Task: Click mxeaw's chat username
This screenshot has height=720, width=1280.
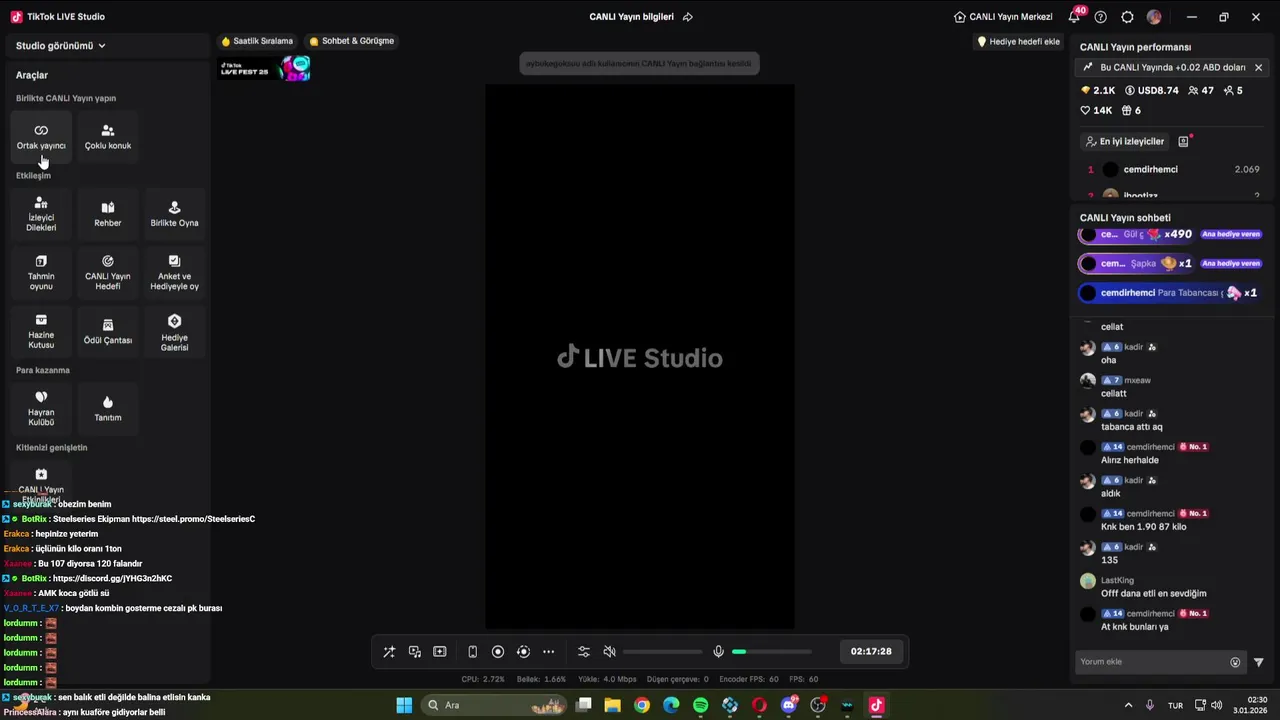Action: [x=1137, y=381]
